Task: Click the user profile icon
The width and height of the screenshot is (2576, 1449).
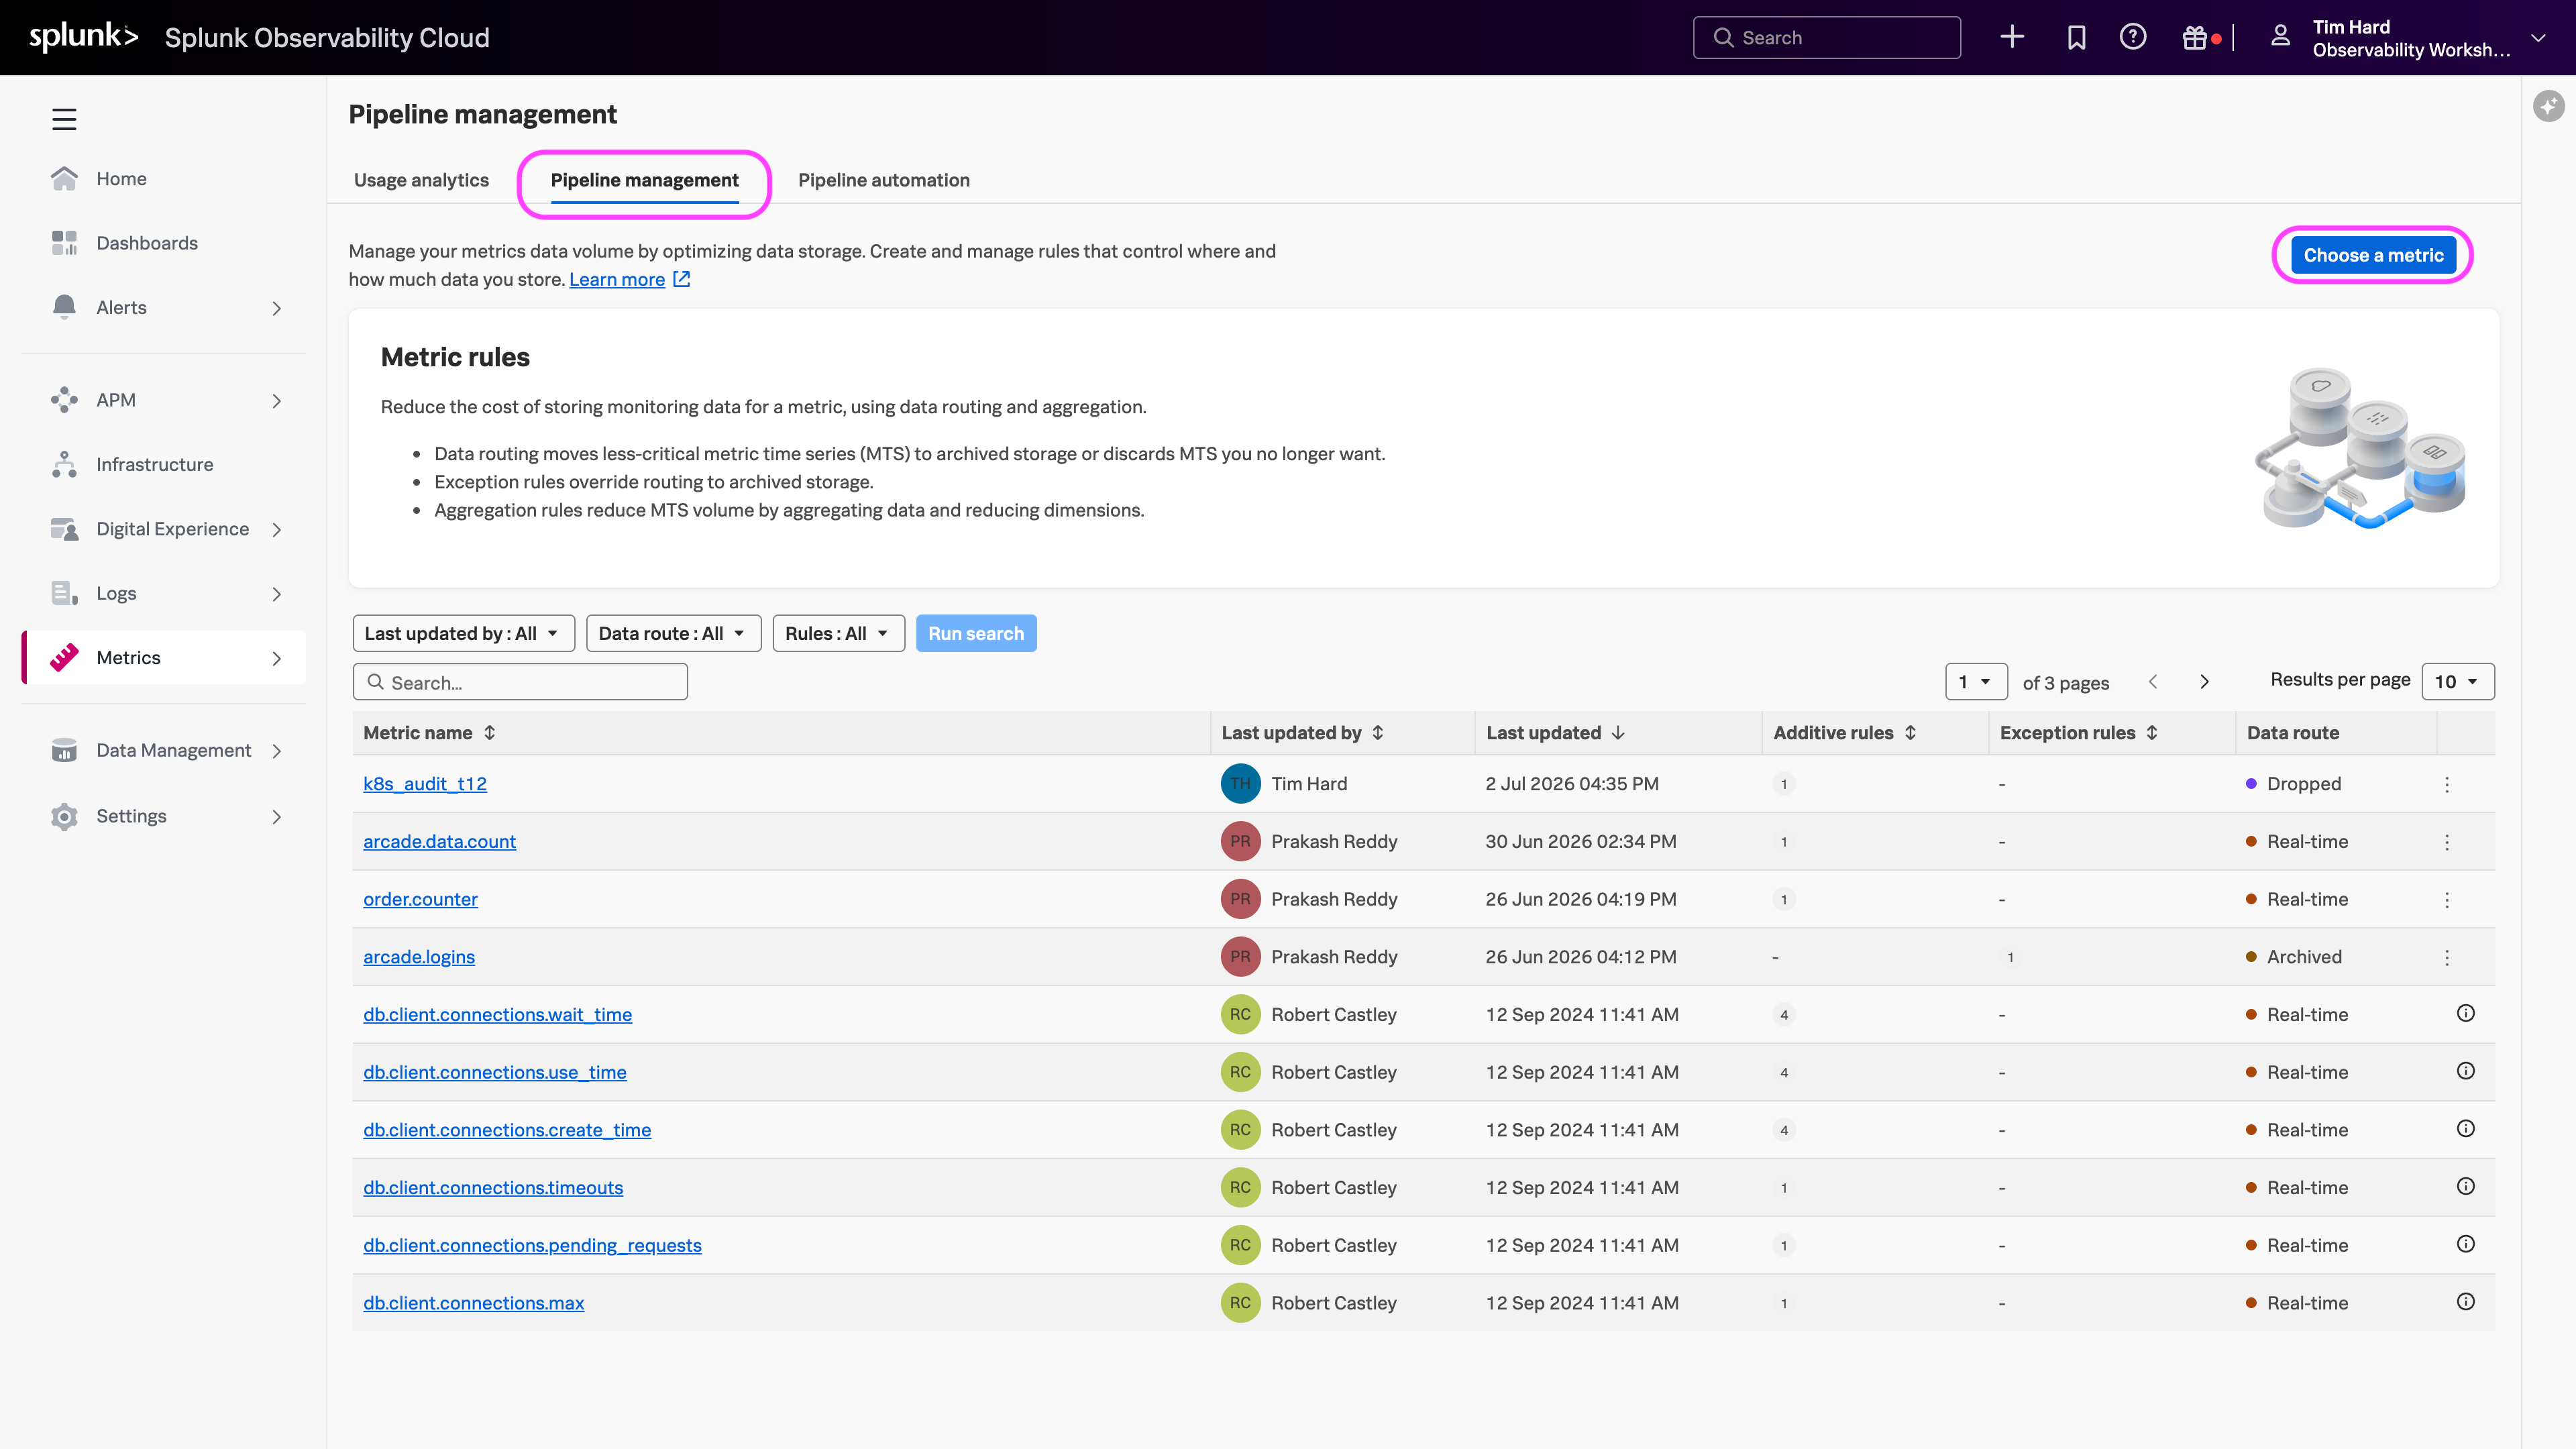Action: pyautogui.click(x=2280, y=37)
